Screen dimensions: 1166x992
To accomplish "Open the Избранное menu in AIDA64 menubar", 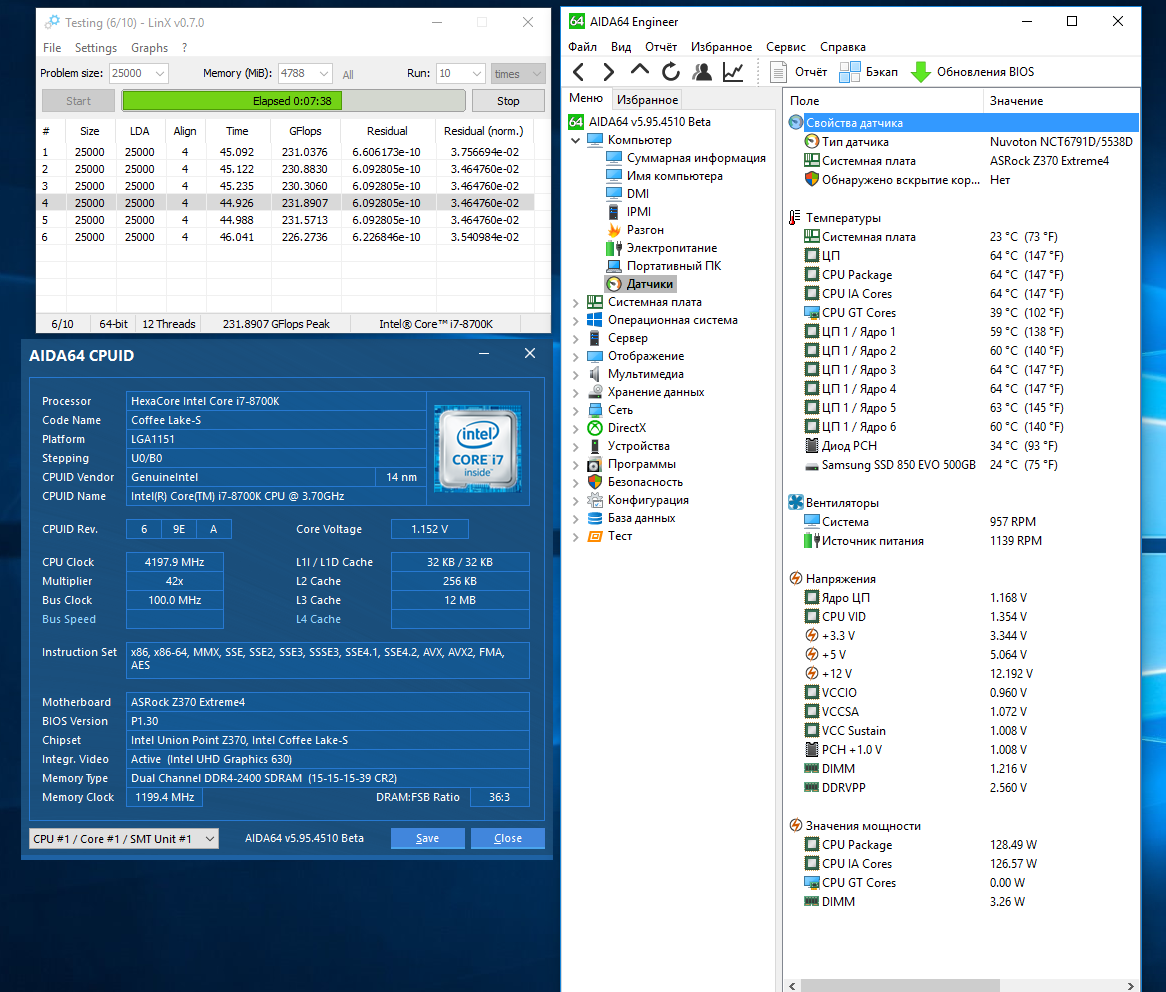I will coord(721,47).
